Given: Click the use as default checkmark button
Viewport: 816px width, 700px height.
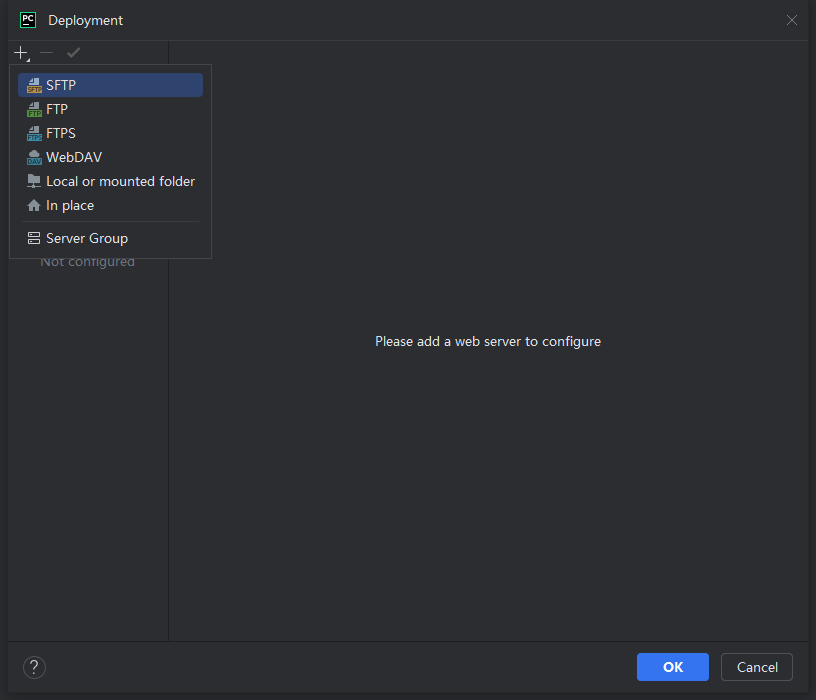Looking at the screenshot, I should coord(73,53).
